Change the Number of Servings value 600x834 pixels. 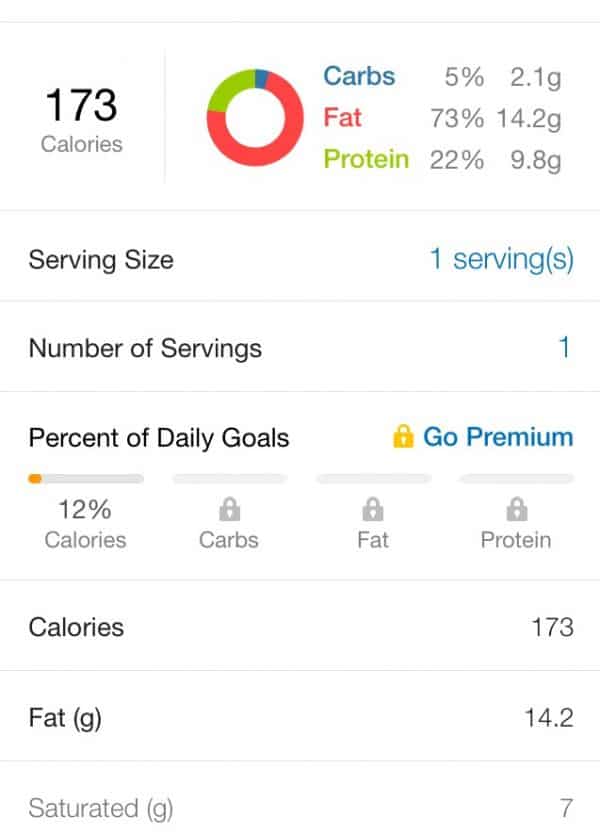564,348
